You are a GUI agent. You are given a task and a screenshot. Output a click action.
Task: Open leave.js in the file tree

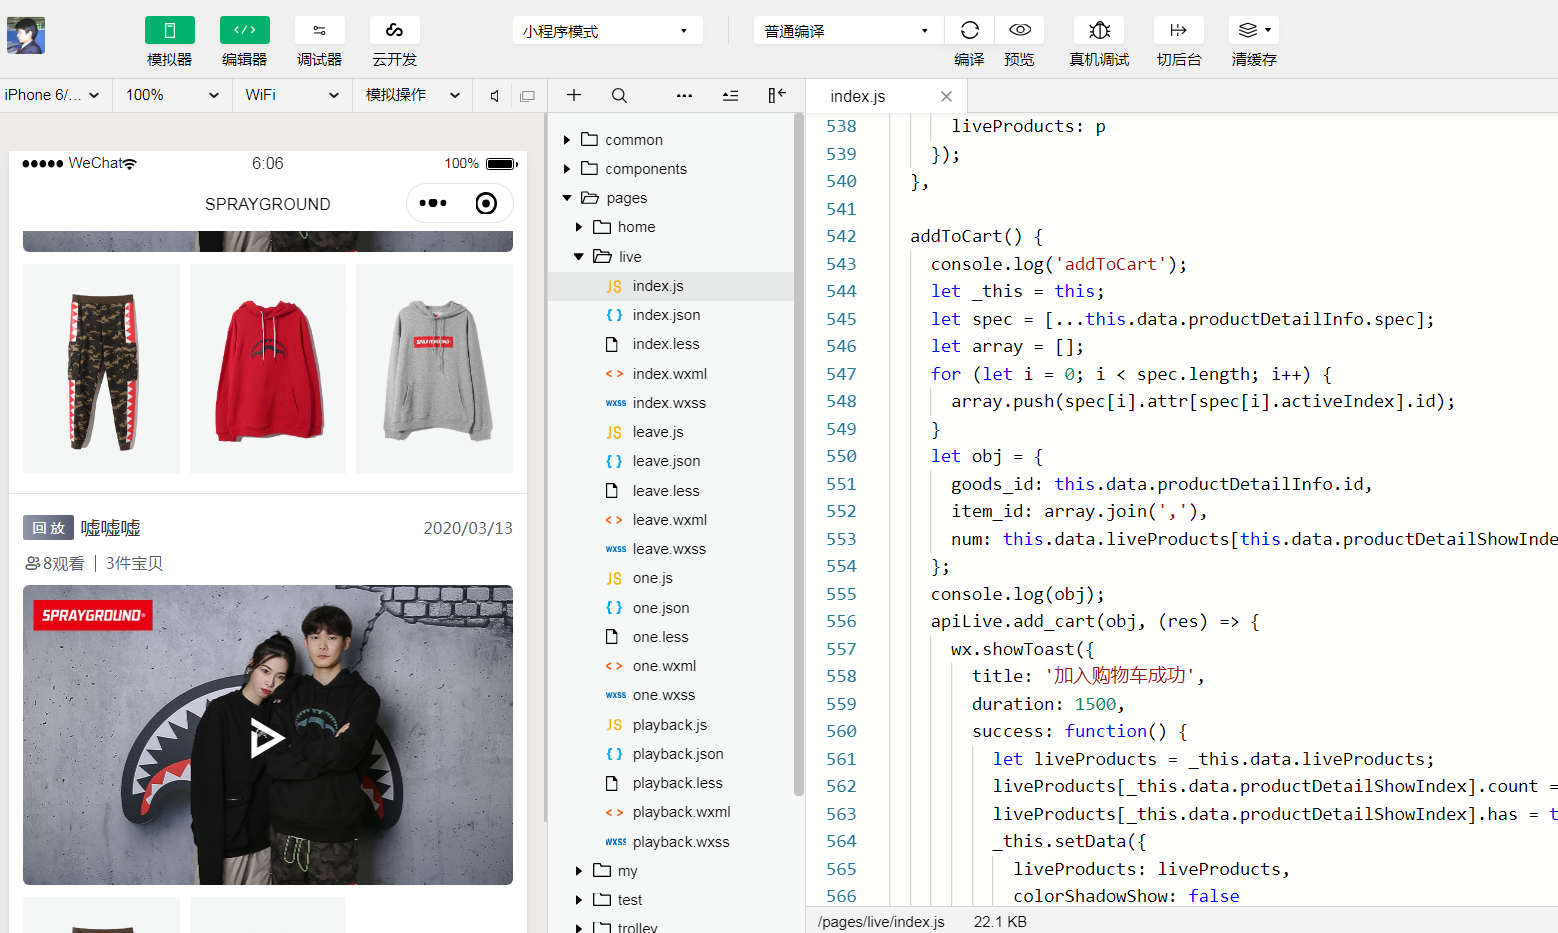[x=657, y=432]
